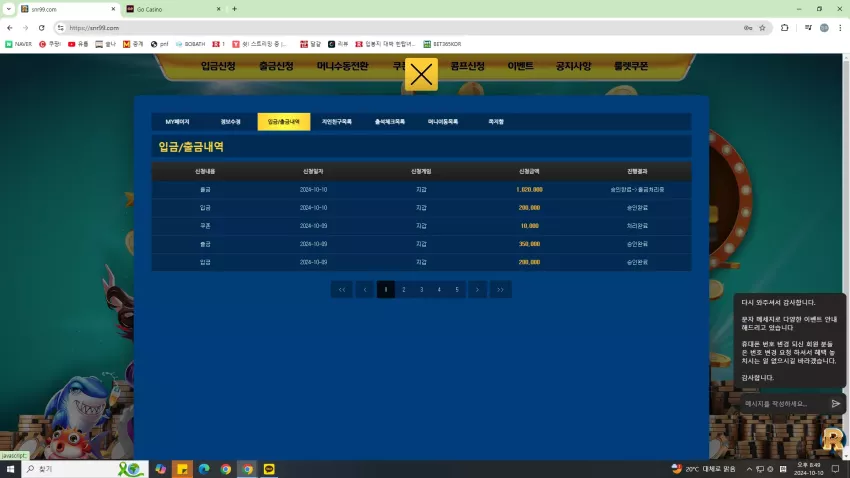This screenshot has height=478, width=850.
Task: Switch to the 정보수정 tab
Action: pos(230,122)
